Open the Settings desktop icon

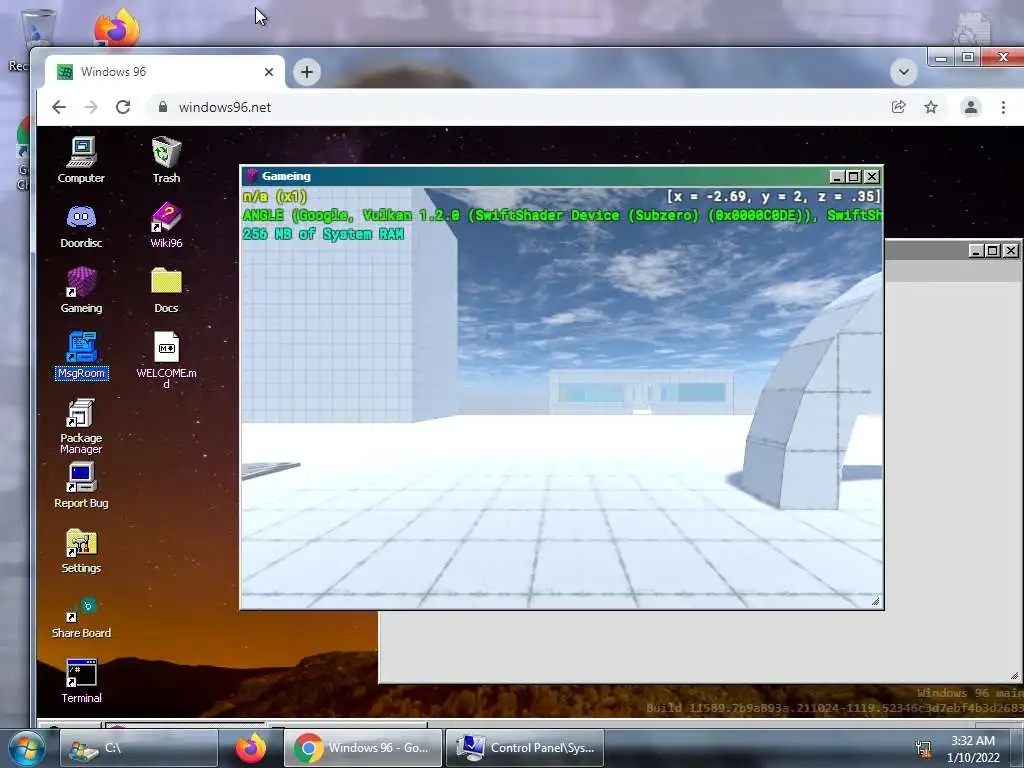tap(81, 551)
